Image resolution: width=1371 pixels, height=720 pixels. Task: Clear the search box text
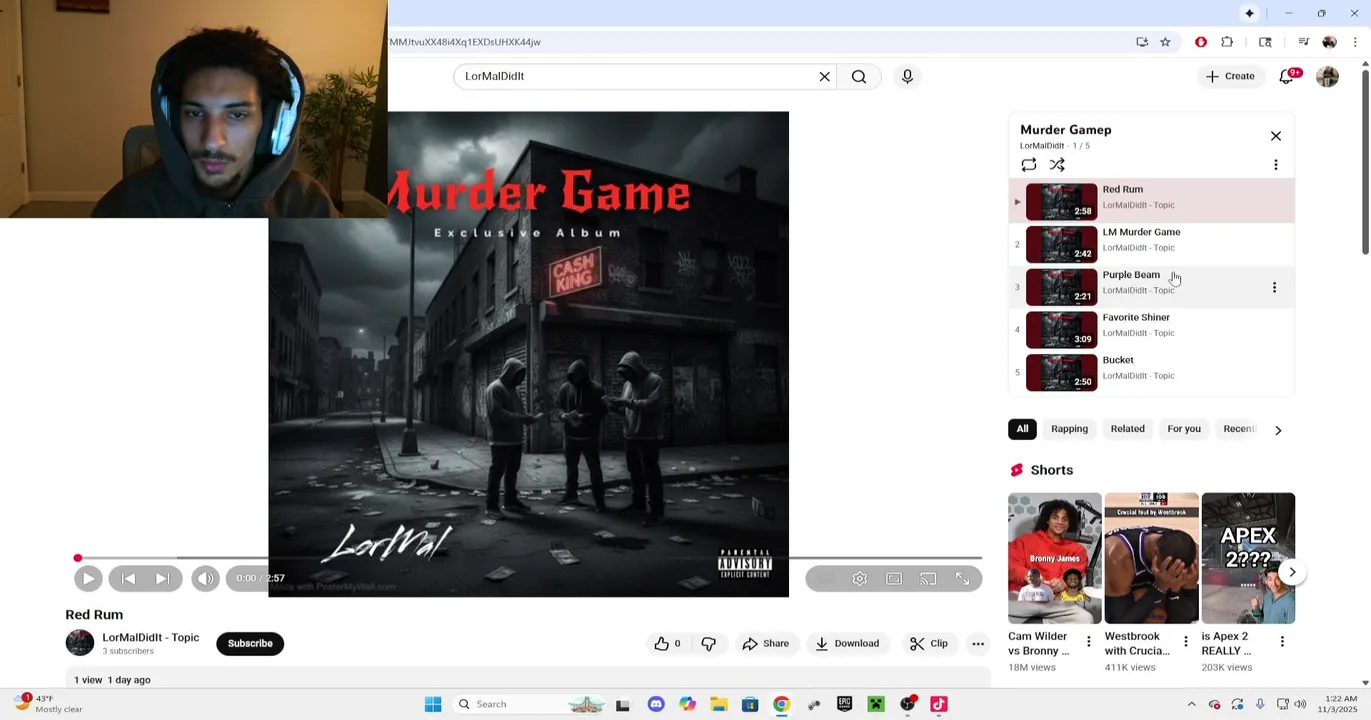click(x=824, y=77)
